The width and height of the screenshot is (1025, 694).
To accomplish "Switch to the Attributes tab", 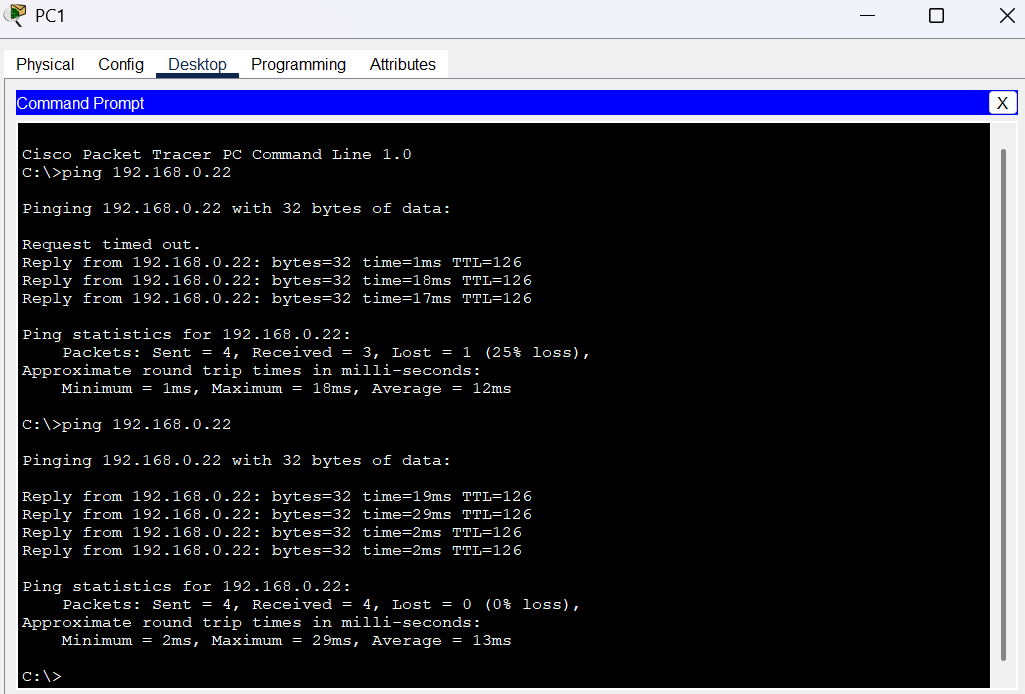I will coord(403,64).
